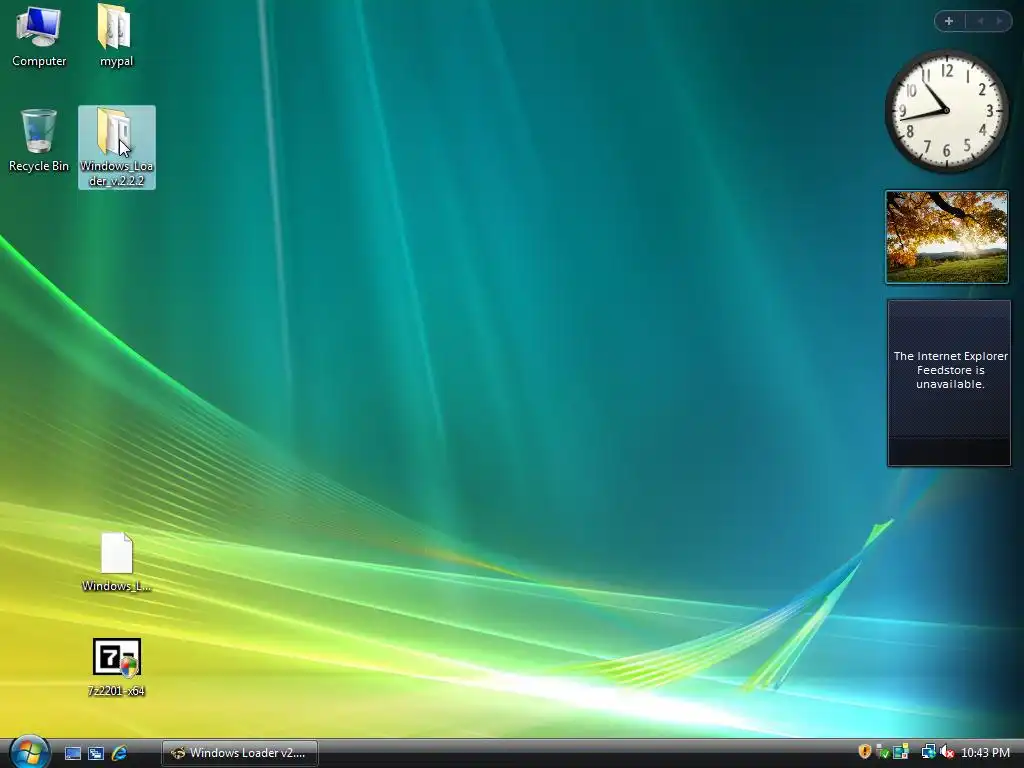Click the Windows Security alert shield tray icon
This screenshot has height=768, width=1024.
(865, 752)
